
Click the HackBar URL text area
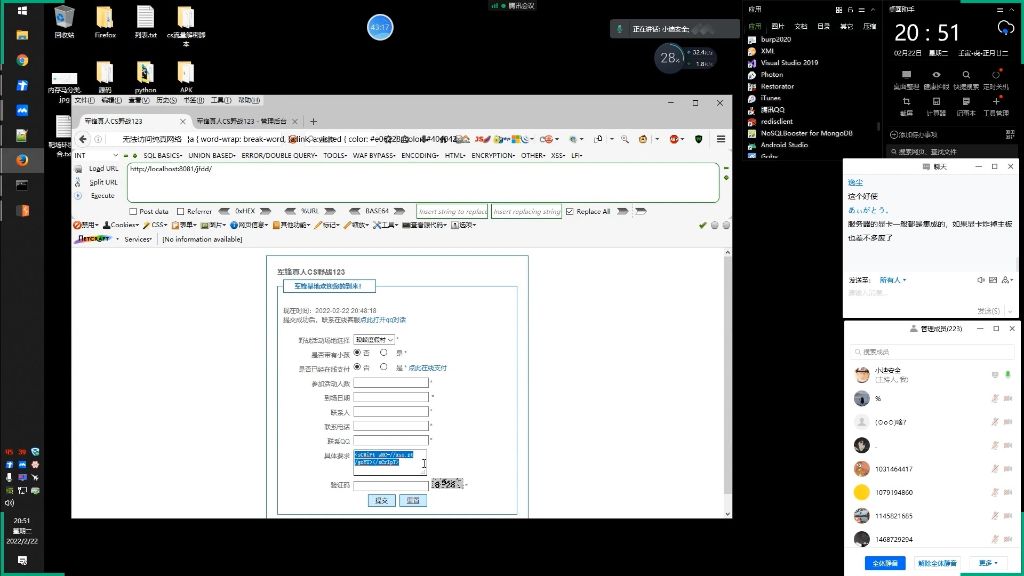(423, 183)
